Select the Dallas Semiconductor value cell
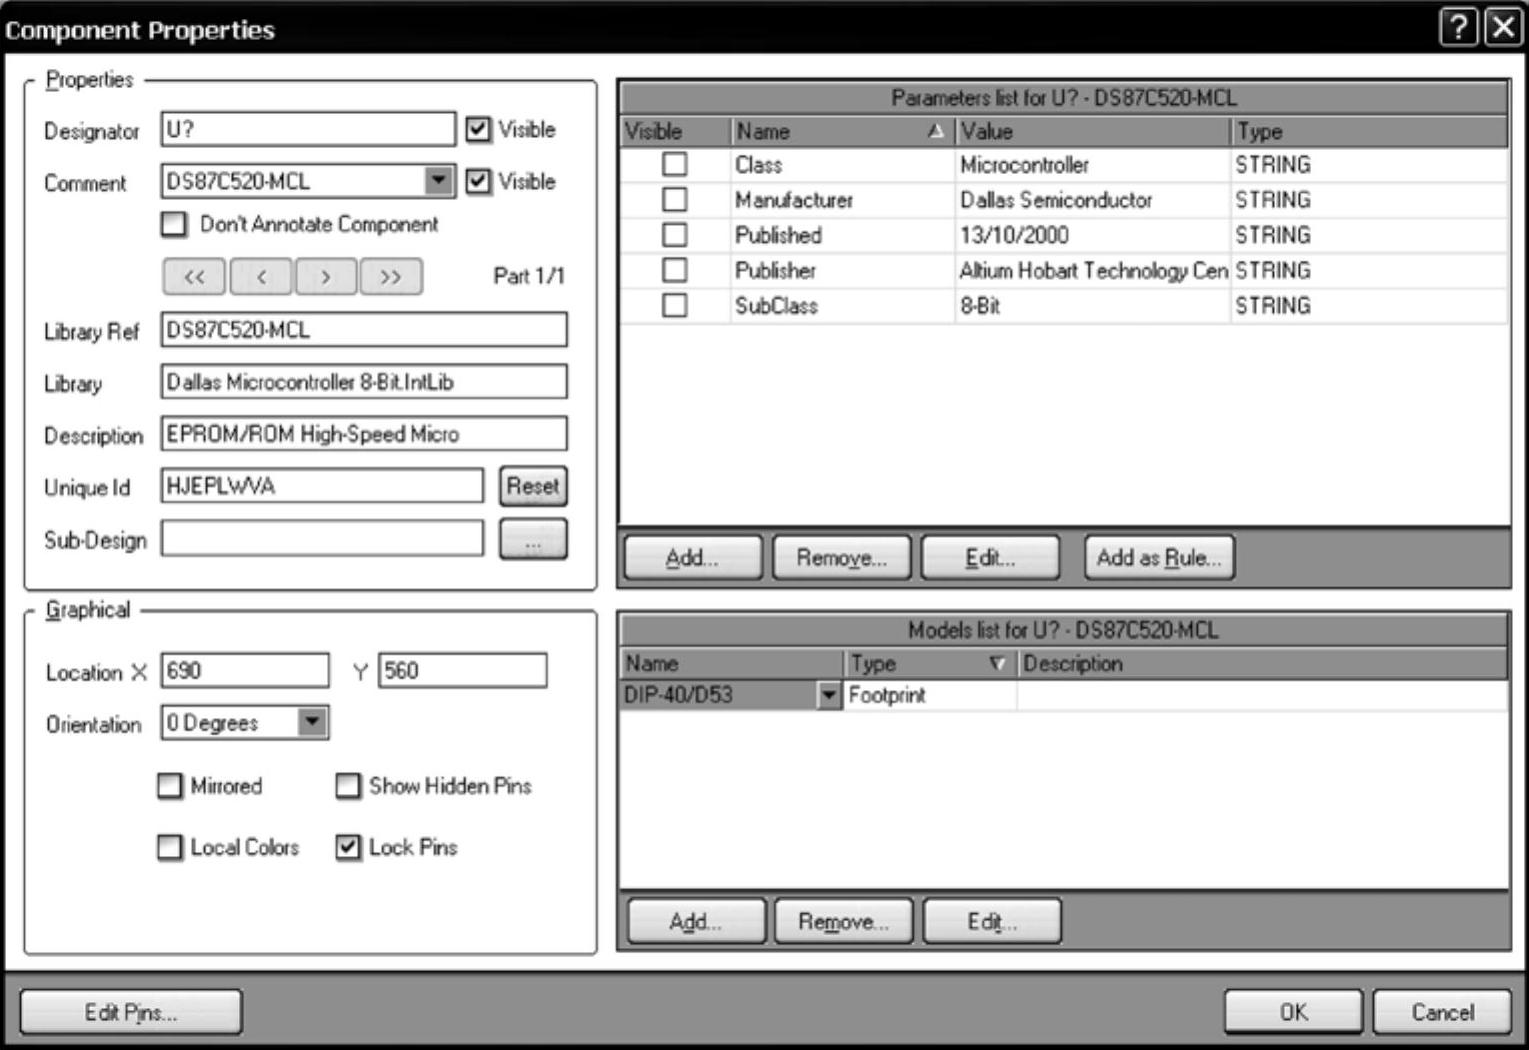The width and height of the screenshot is (1529, 1050). pyautogui.click(x=1092, y=200)
